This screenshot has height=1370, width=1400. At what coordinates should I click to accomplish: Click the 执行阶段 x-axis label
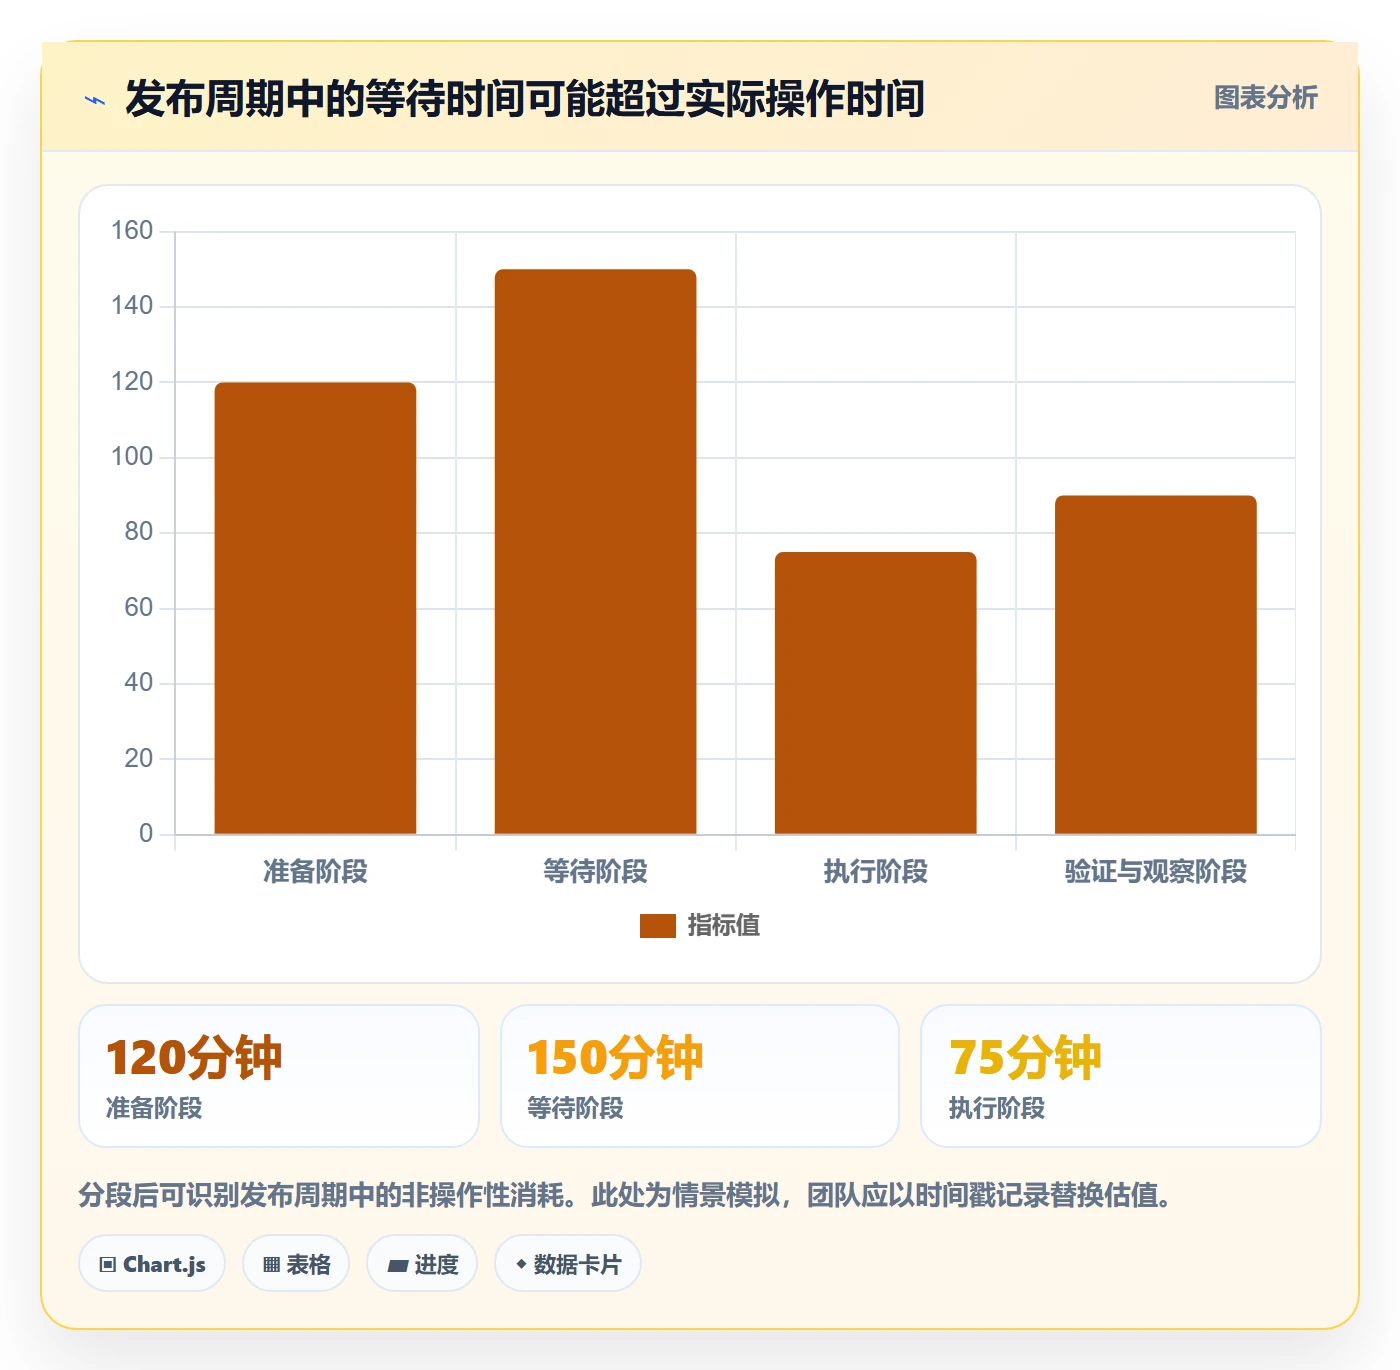(875, 872)
